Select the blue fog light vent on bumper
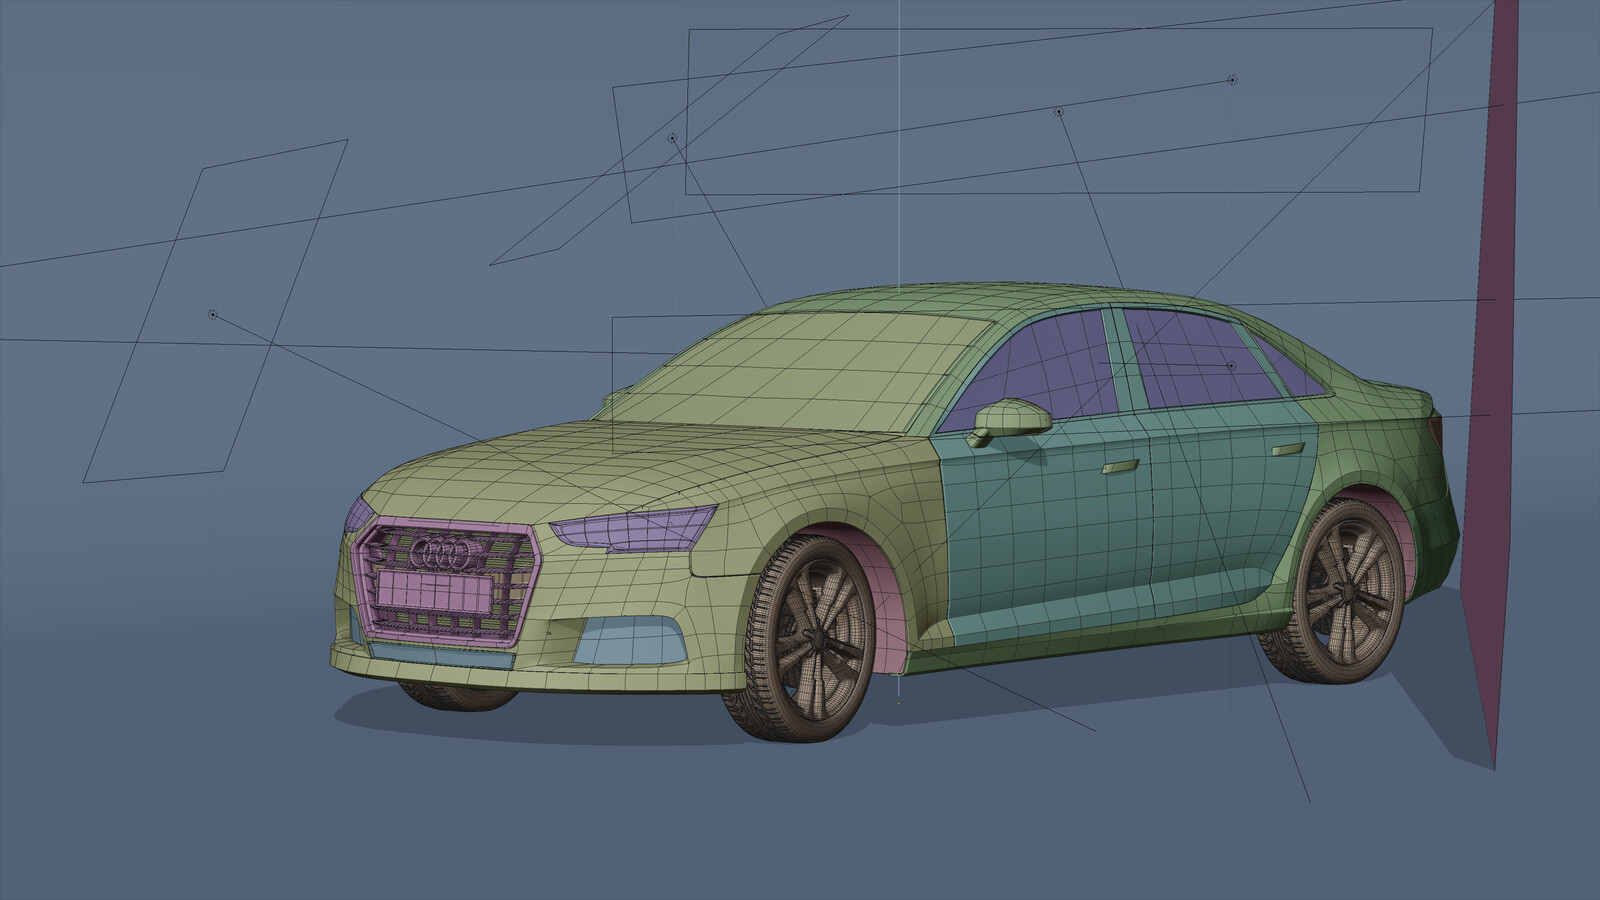This screenshot has height=900, width=1600. pos(630,641)
